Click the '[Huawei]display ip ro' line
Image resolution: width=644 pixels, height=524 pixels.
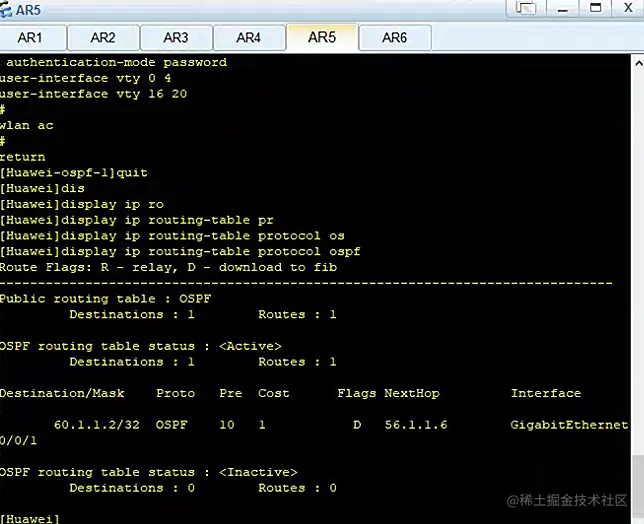82,204
